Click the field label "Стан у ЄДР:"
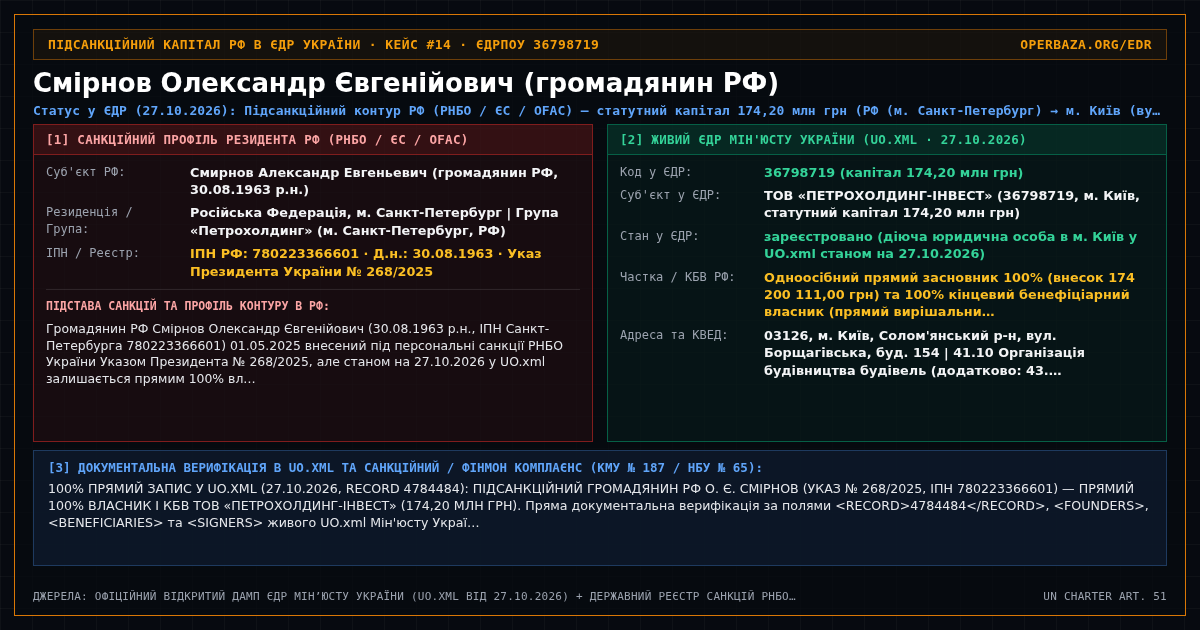The height and width of the screenshot is (630, 1200). coord(660,236)
